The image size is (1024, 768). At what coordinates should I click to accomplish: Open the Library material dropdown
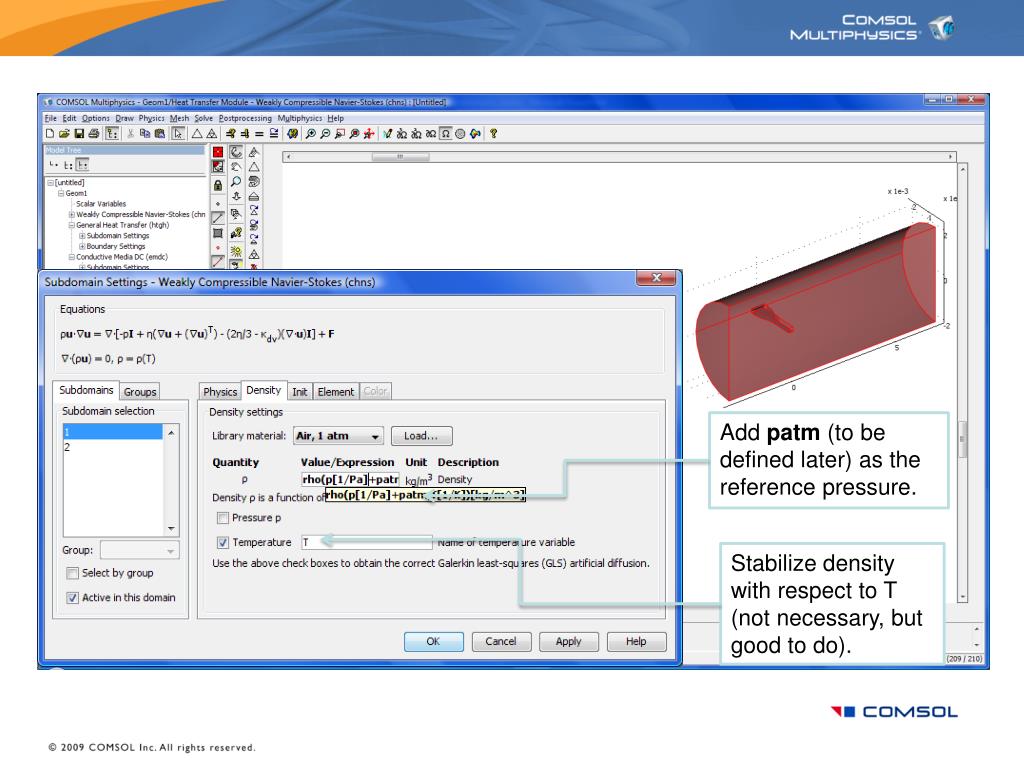pos(338,436)
